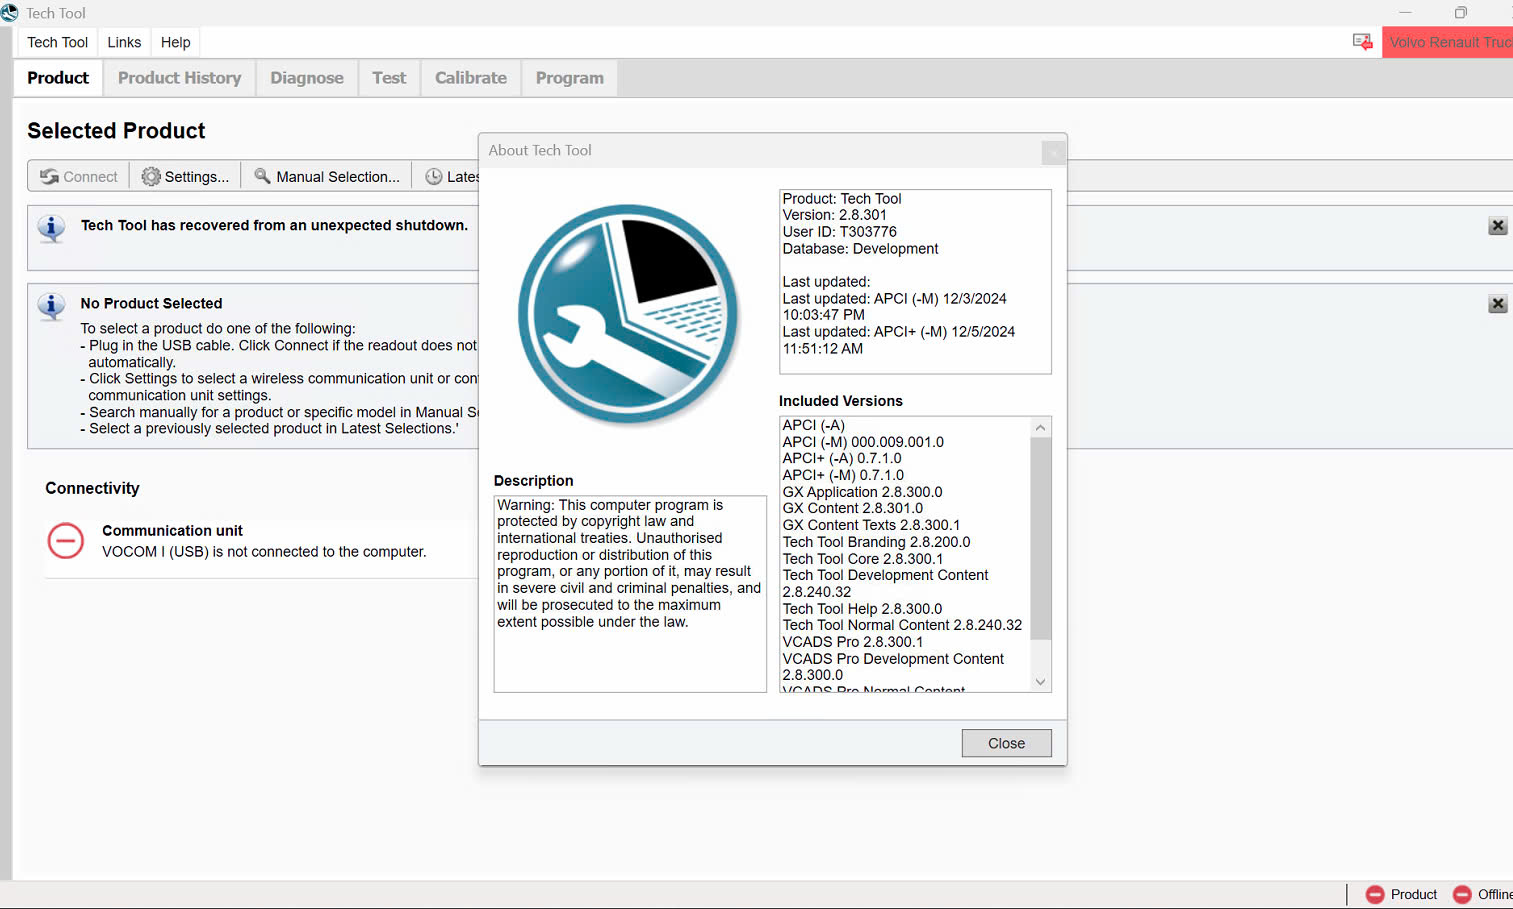Click the Tech Tool logo in About dialog
The image size is (1513, 909).
[x=628, y=314]
